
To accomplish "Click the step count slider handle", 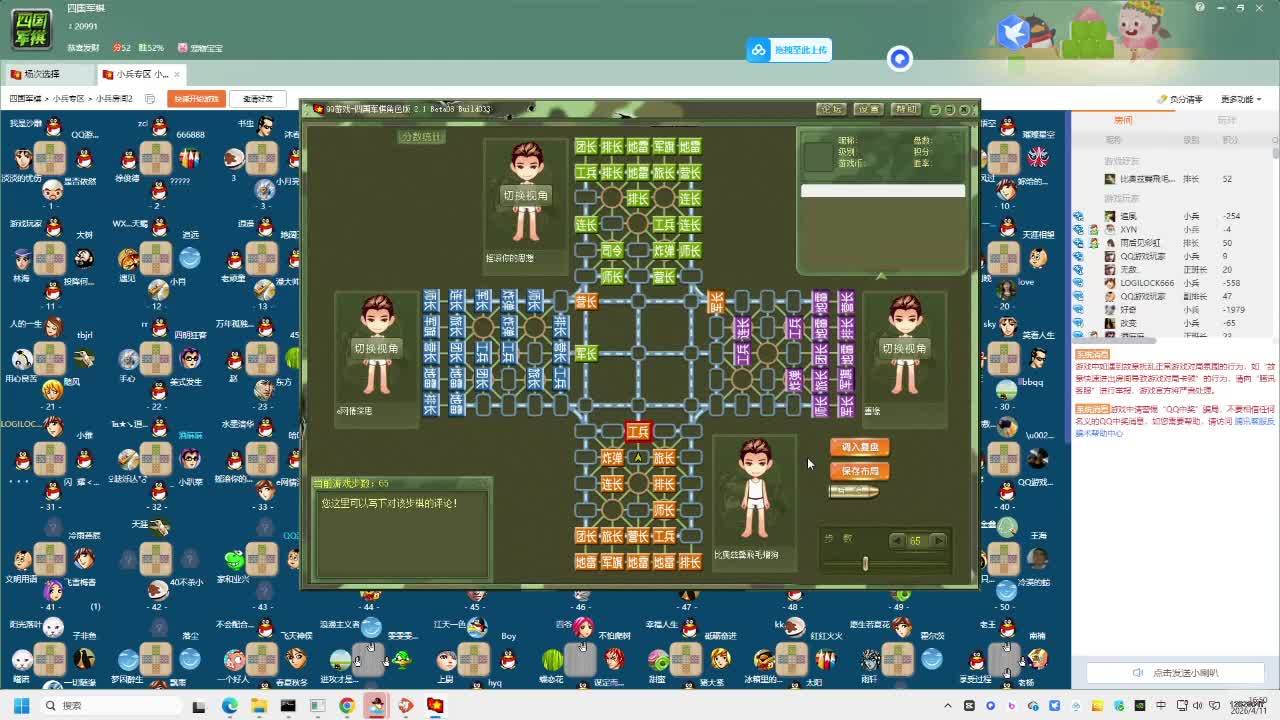I will 865,564.
